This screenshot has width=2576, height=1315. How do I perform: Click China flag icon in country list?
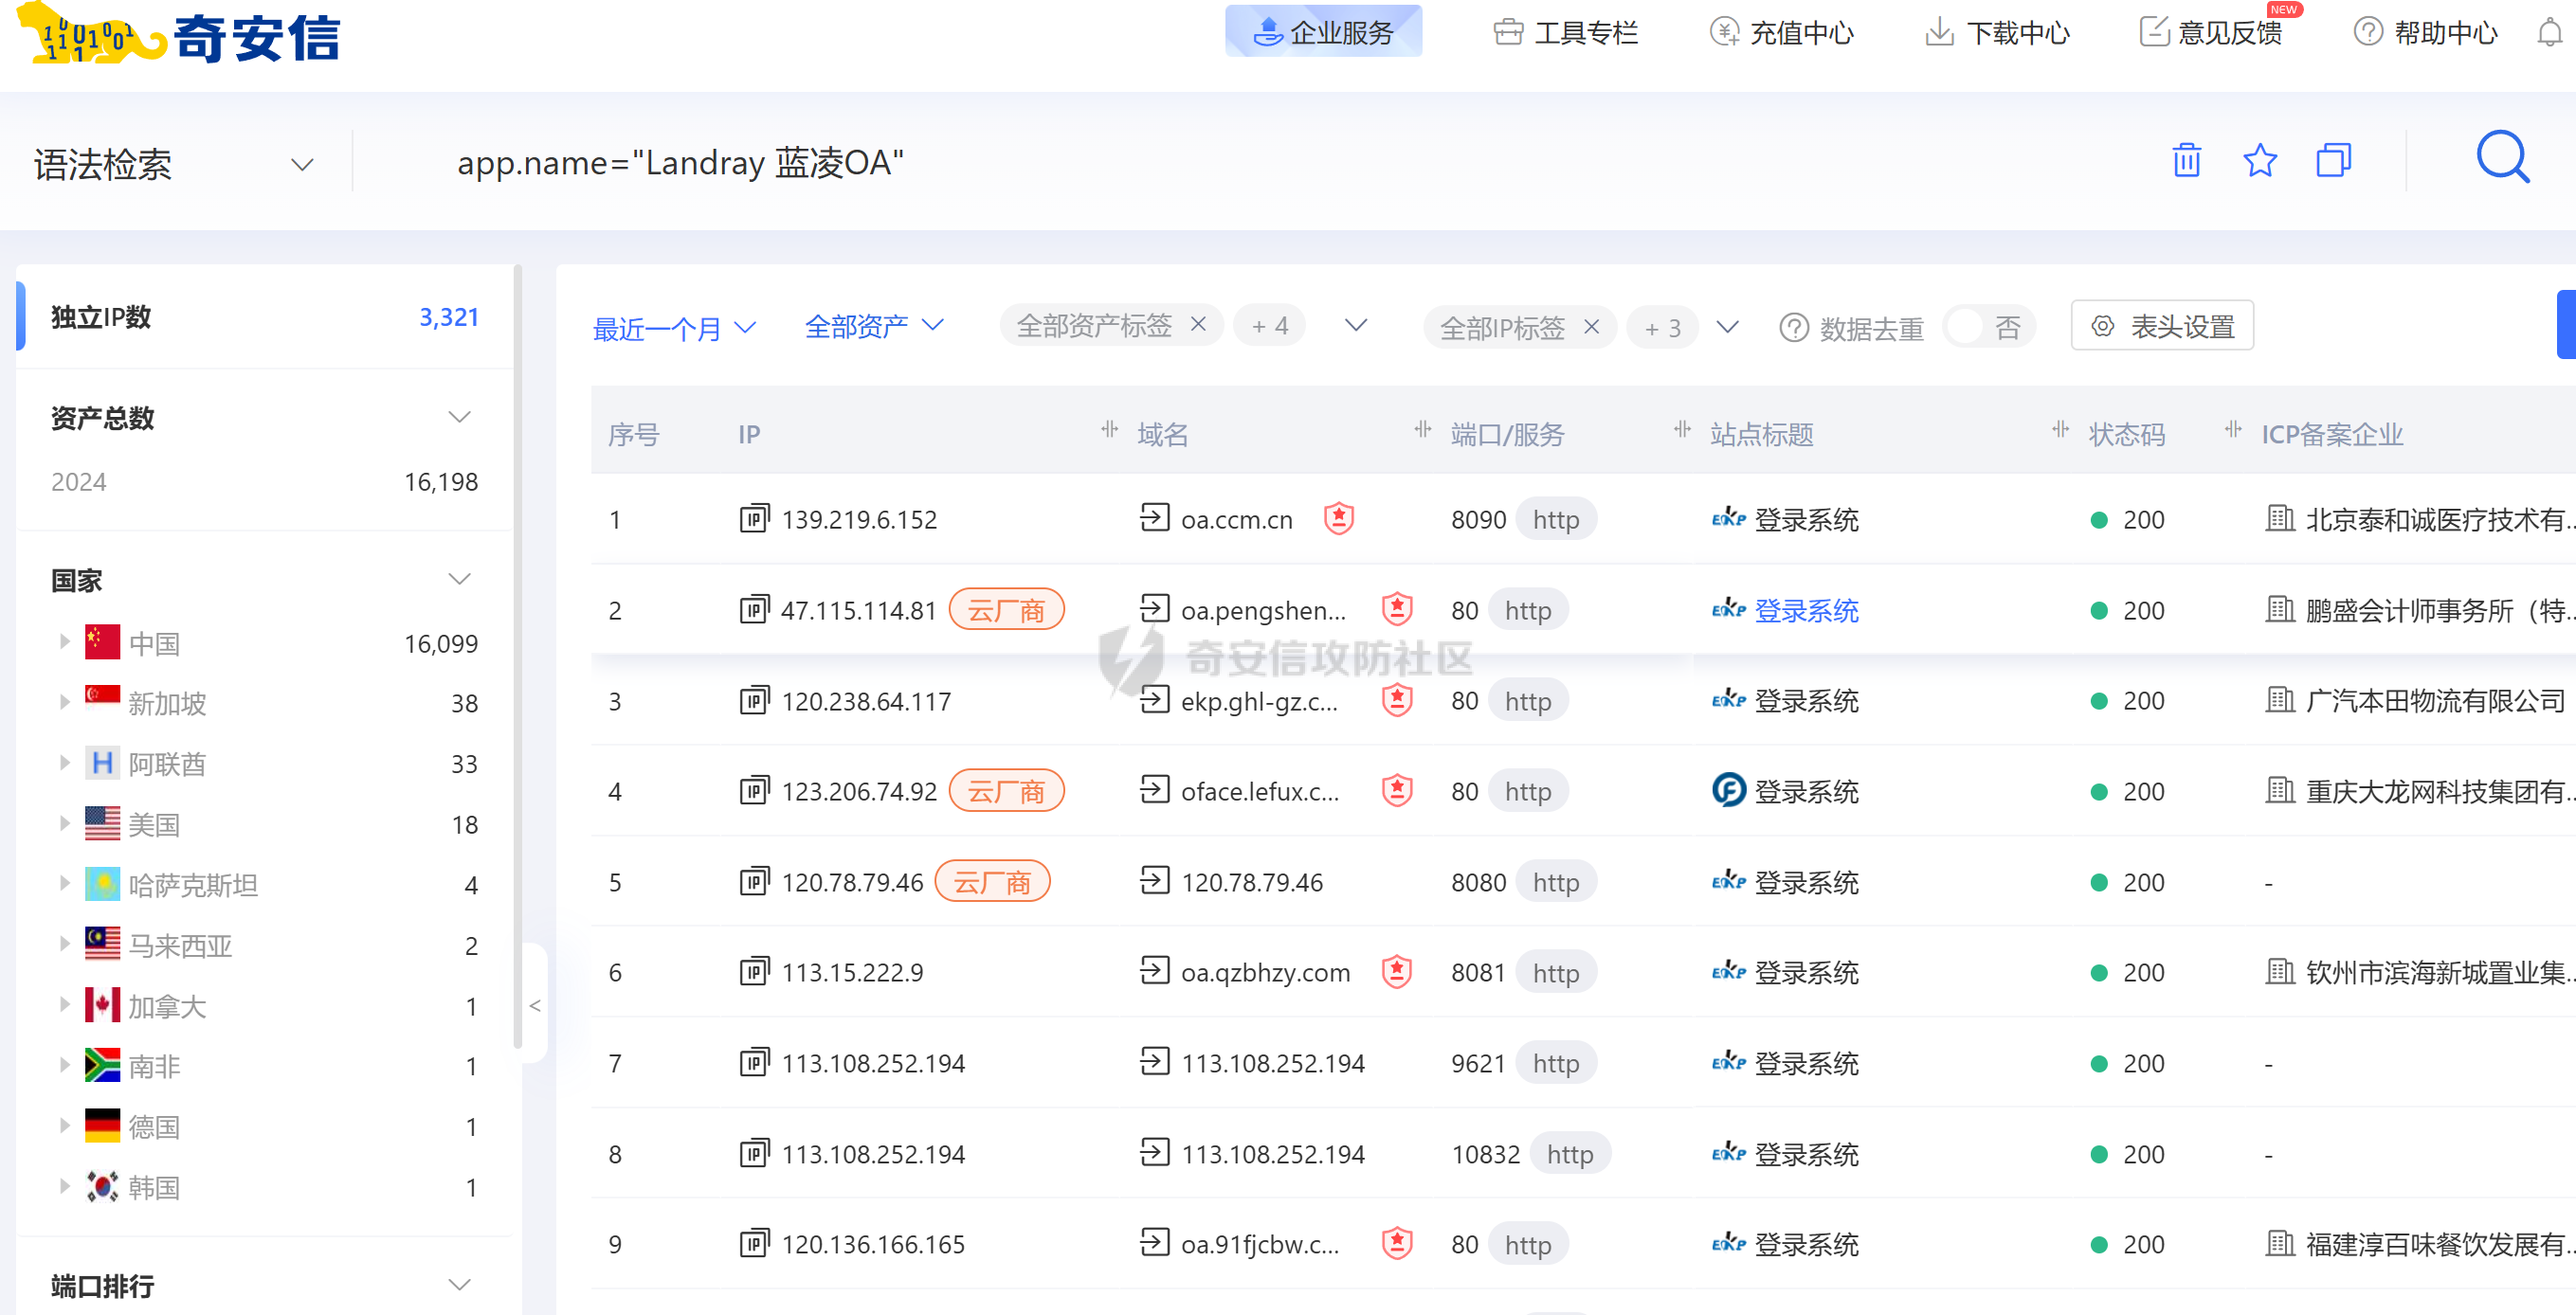point(102,642)
